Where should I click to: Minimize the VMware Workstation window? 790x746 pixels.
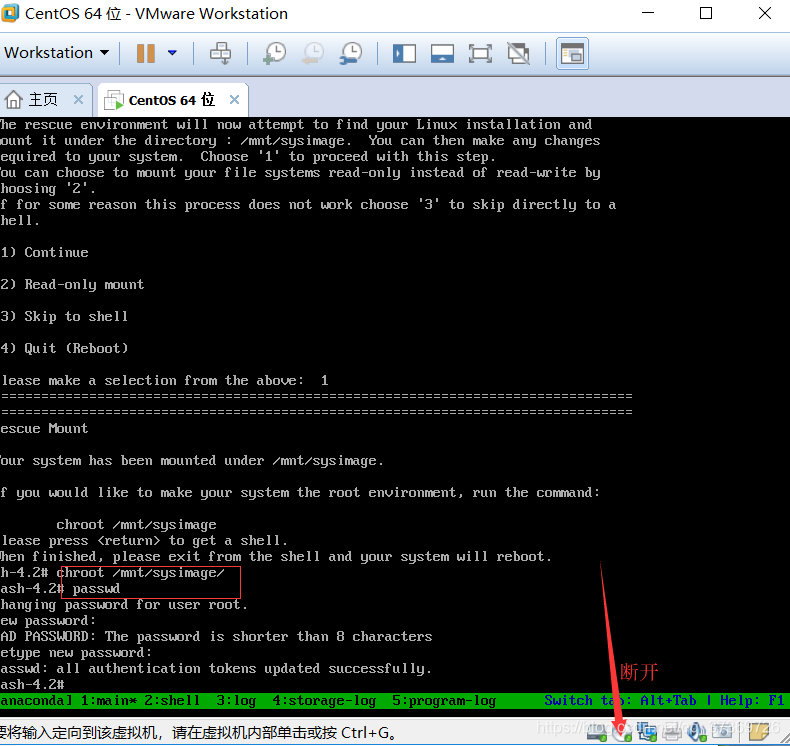[x=648, y=13]
